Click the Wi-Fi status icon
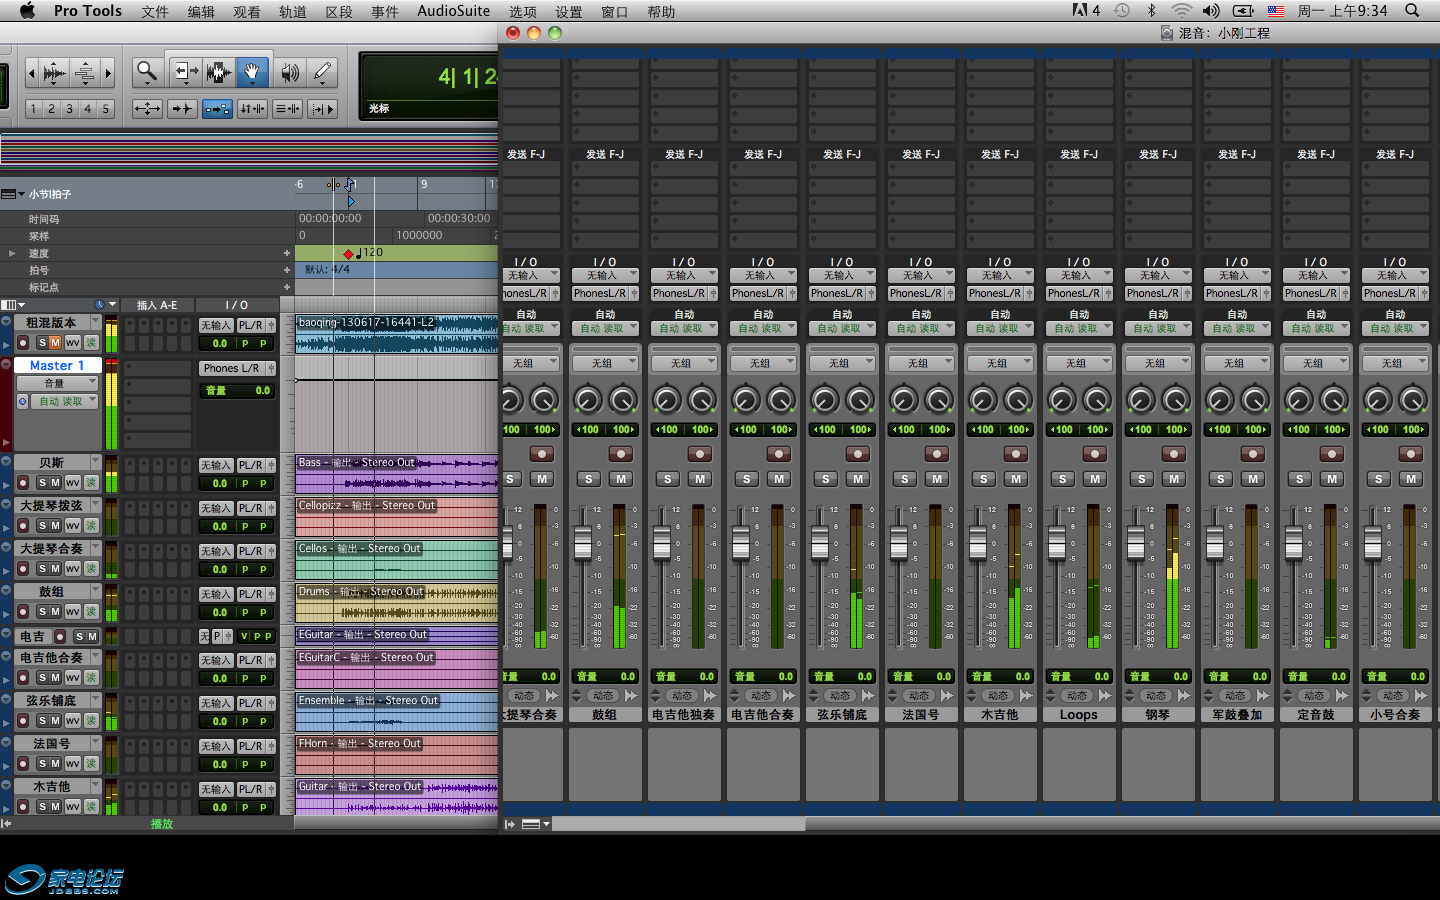The height and width of the screenshot is (900, 1440). (x=1181, y=11)
